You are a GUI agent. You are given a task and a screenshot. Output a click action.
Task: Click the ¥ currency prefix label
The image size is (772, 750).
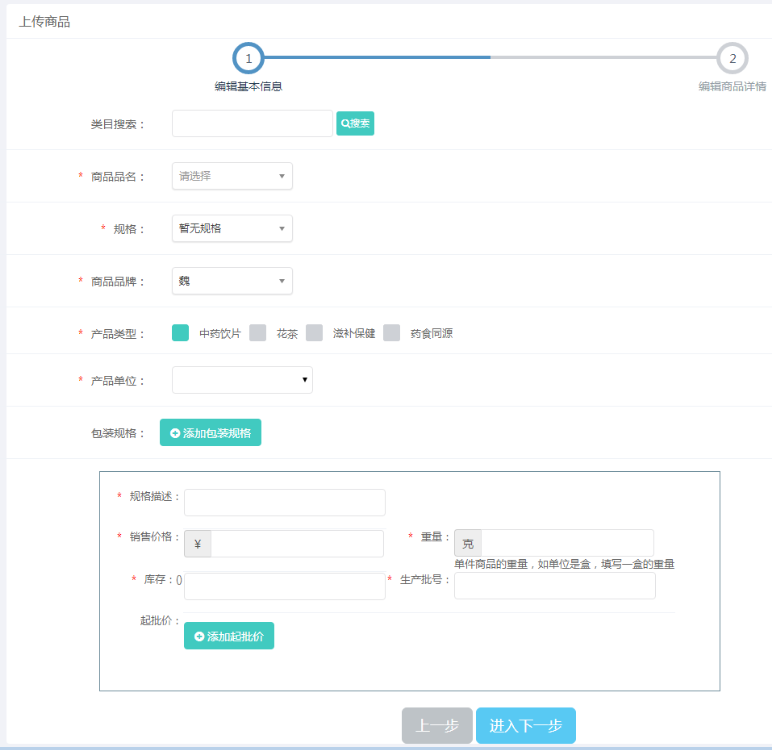tap(197, 544)
